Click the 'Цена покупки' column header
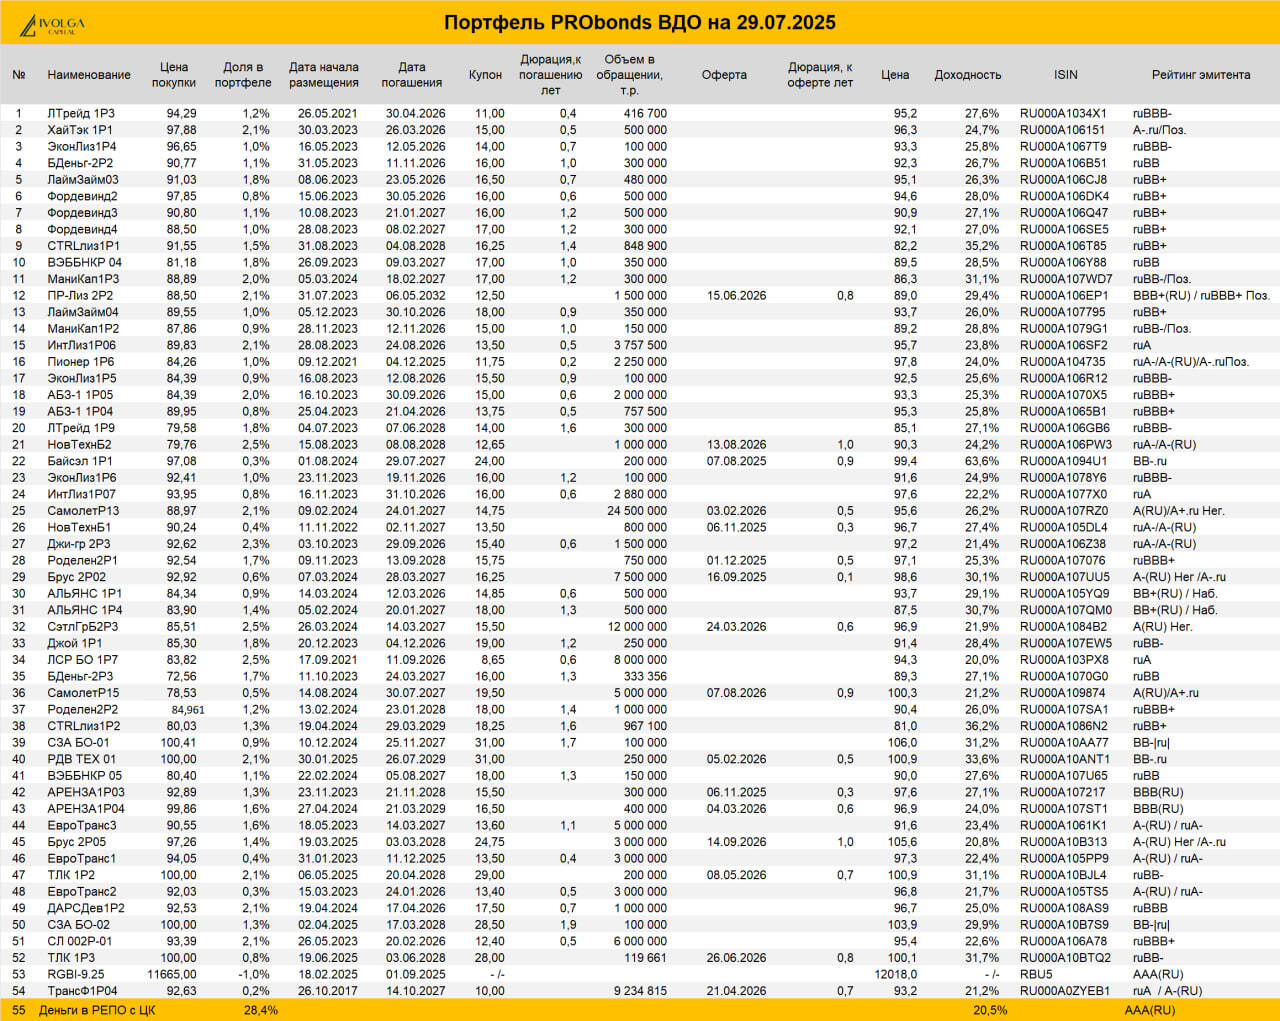Screen dimensions: 1280x1021 pyautogui.click(x=174, y=75)
